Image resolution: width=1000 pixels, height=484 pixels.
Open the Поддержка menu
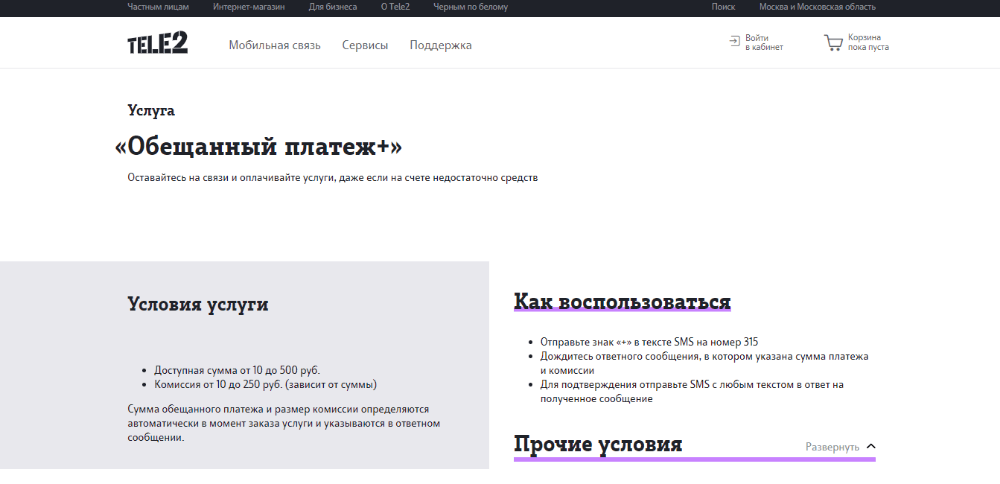pyautogui.click(x=440, y=45)
